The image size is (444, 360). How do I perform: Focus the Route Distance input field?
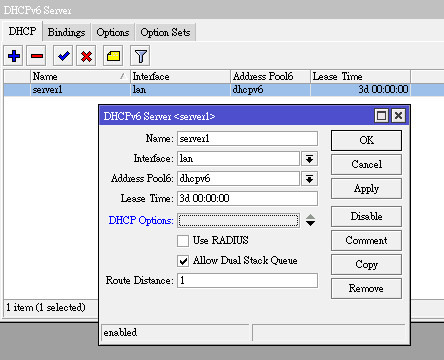[x=247, y=281]
